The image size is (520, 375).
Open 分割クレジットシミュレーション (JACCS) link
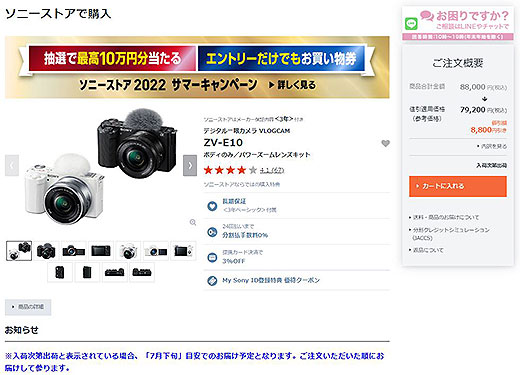[449, 234]
